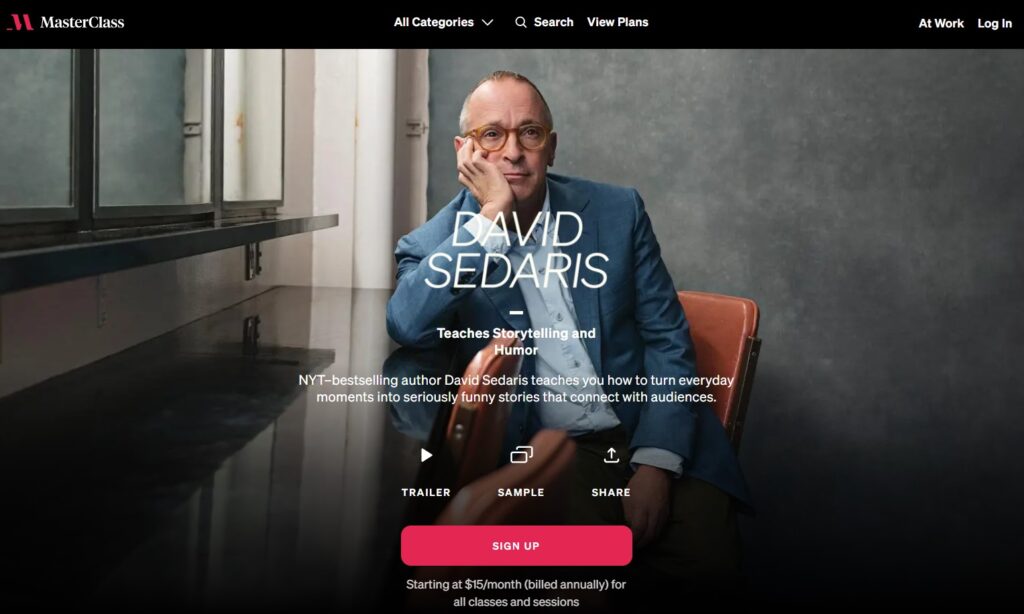Click the SHARE label
The image size is (1024, 614).
611,493
